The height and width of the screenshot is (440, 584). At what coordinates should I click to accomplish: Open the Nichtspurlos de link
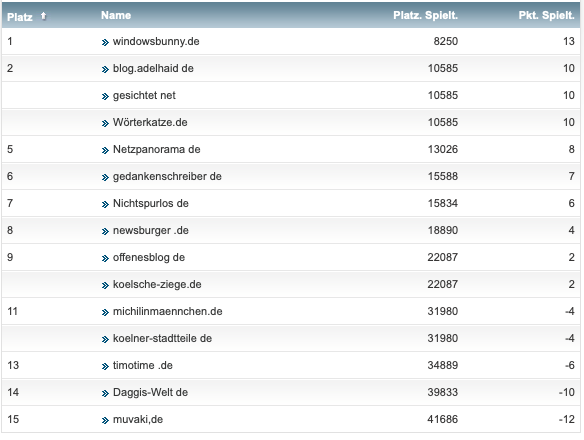coord(150,203)
